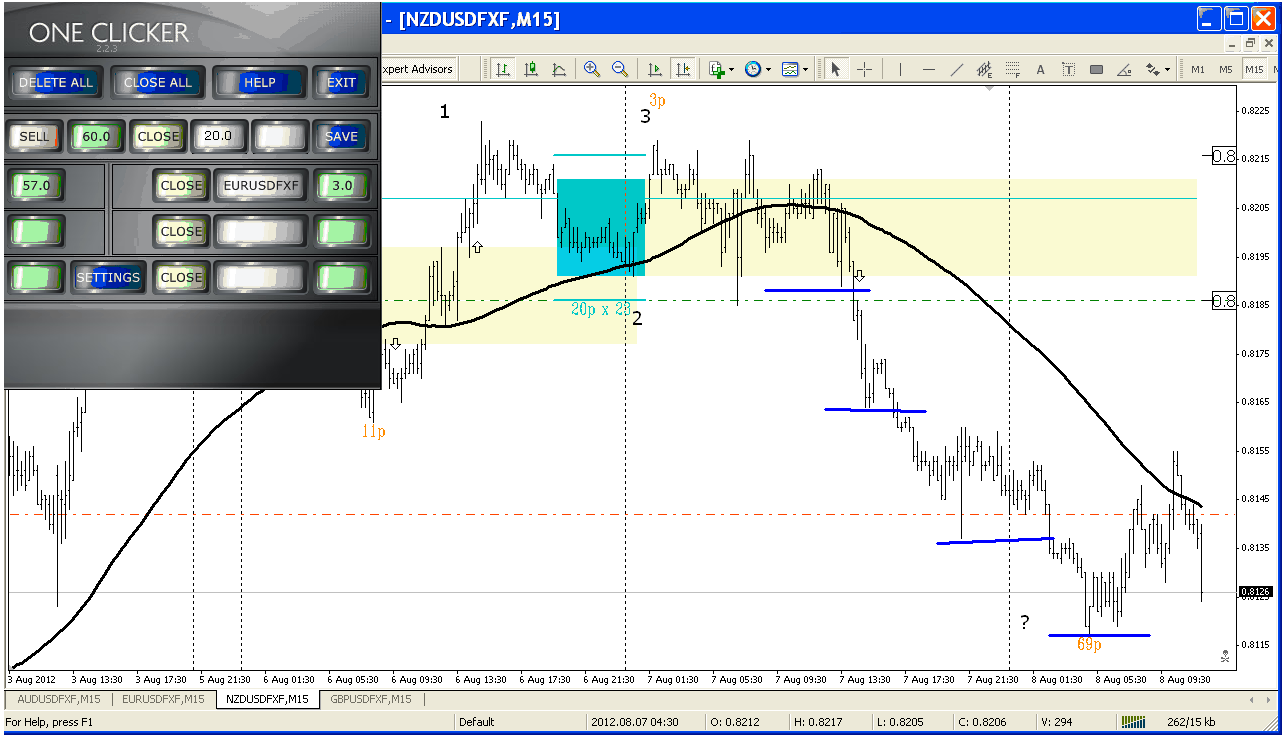
Task: Draw Fibonacci retracement
Action: coord(1012,69)
